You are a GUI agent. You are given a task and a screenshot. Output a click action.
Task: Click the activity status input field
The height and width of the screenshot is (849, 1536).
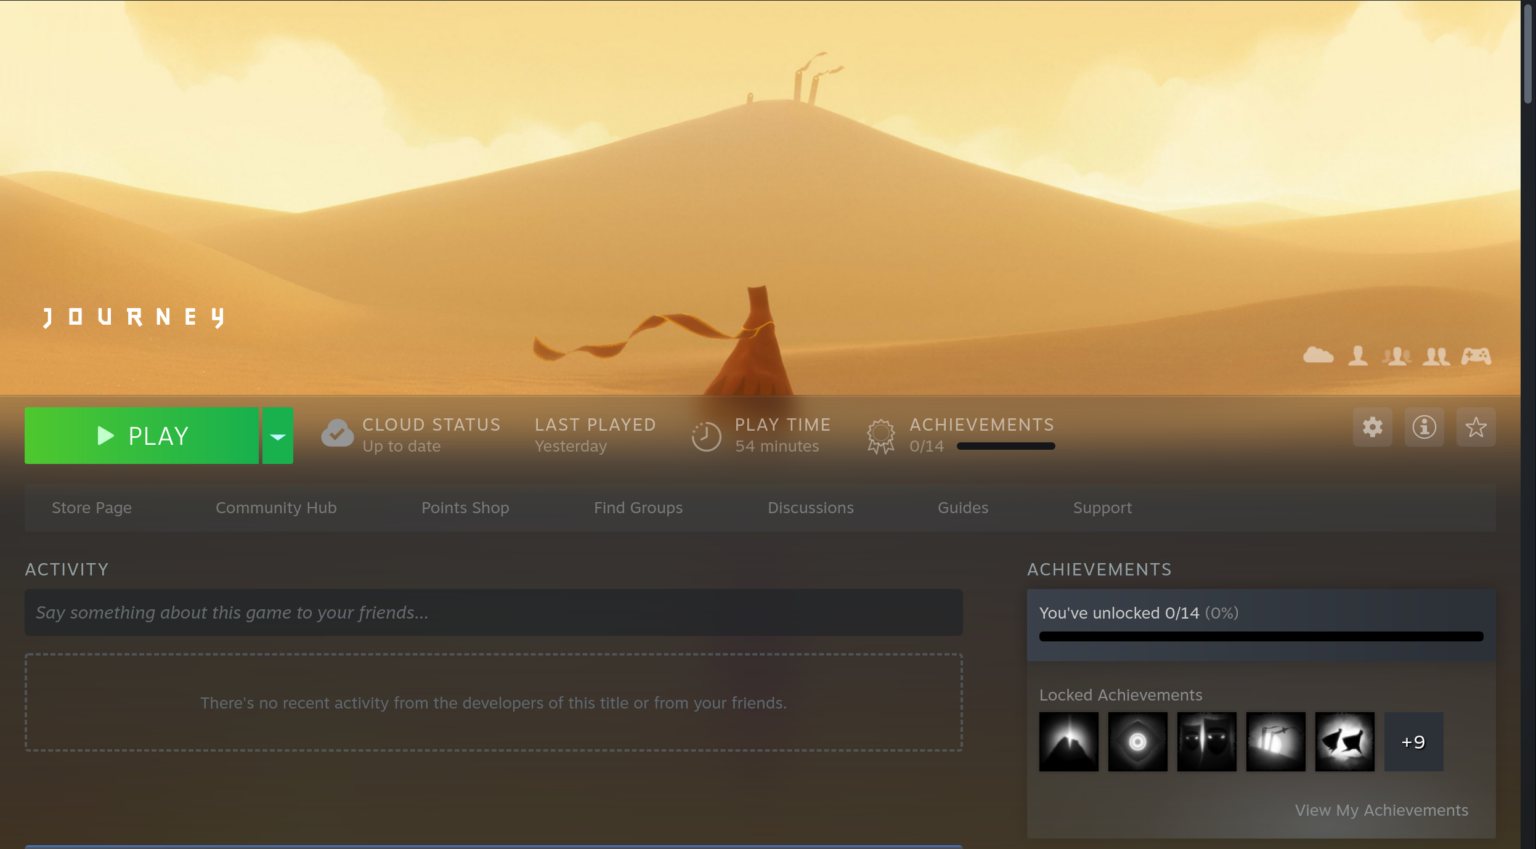(x=493, y=612)
